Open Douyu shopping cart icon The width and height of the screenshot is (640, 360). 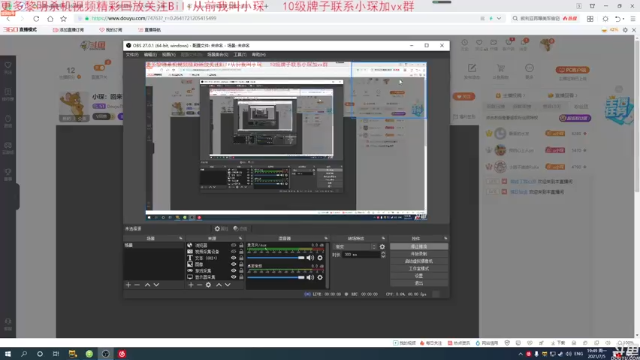click(x=501, y=69)
